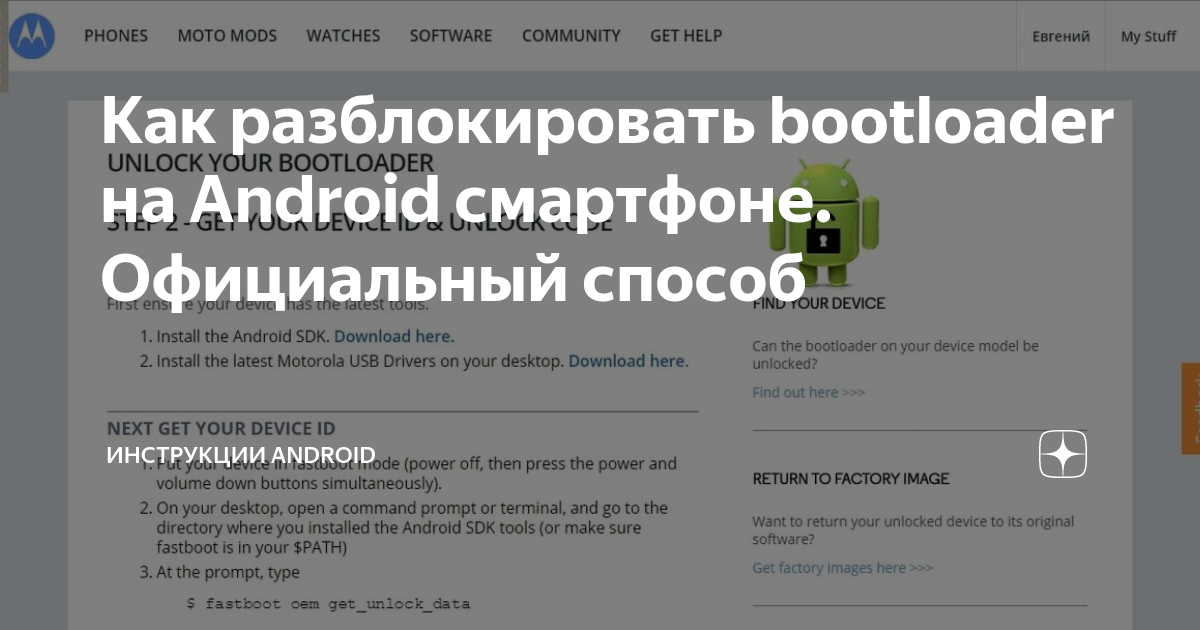This screenshot has height=630, width=1200.
Task: Click Motorola USB Drivers Download here link
Action: [x=628, y=361]
